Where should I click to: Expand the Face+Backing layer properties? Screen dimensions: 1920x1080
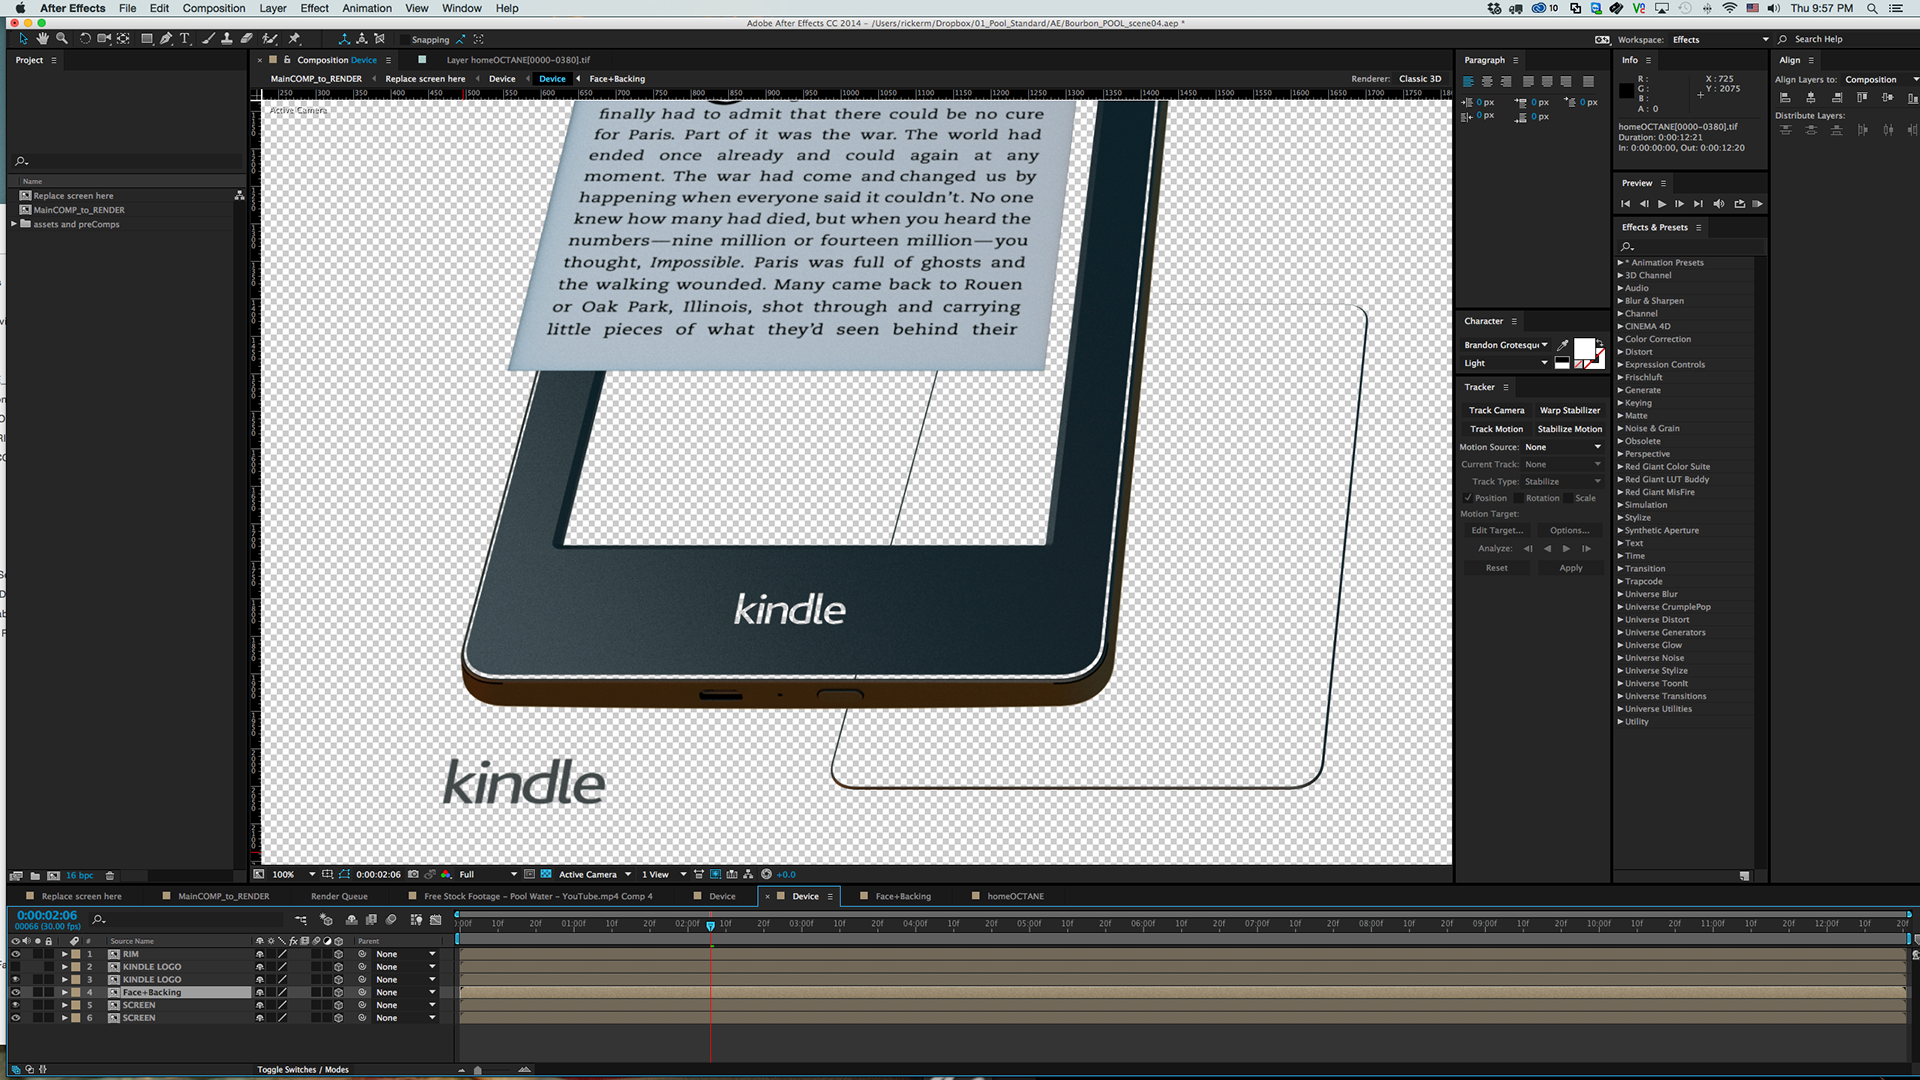pos(65,993)
